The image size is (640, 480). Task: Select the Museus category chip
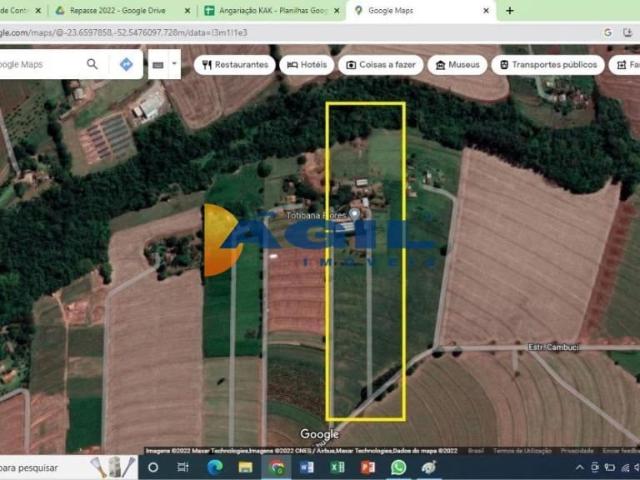(x=457, y=65)
